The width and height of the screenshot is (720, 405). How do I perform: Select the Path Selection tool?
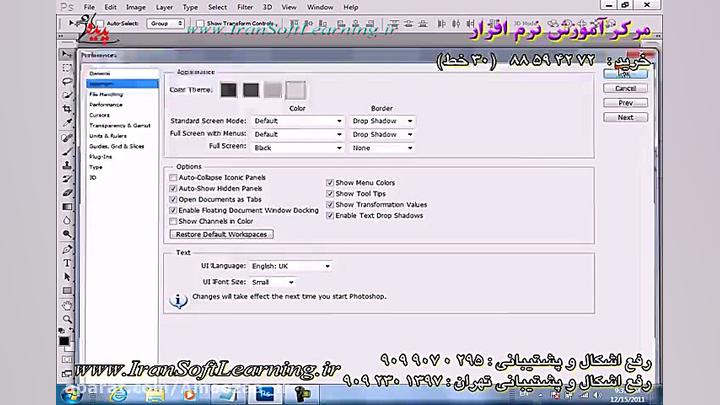[x=67, y=277]
